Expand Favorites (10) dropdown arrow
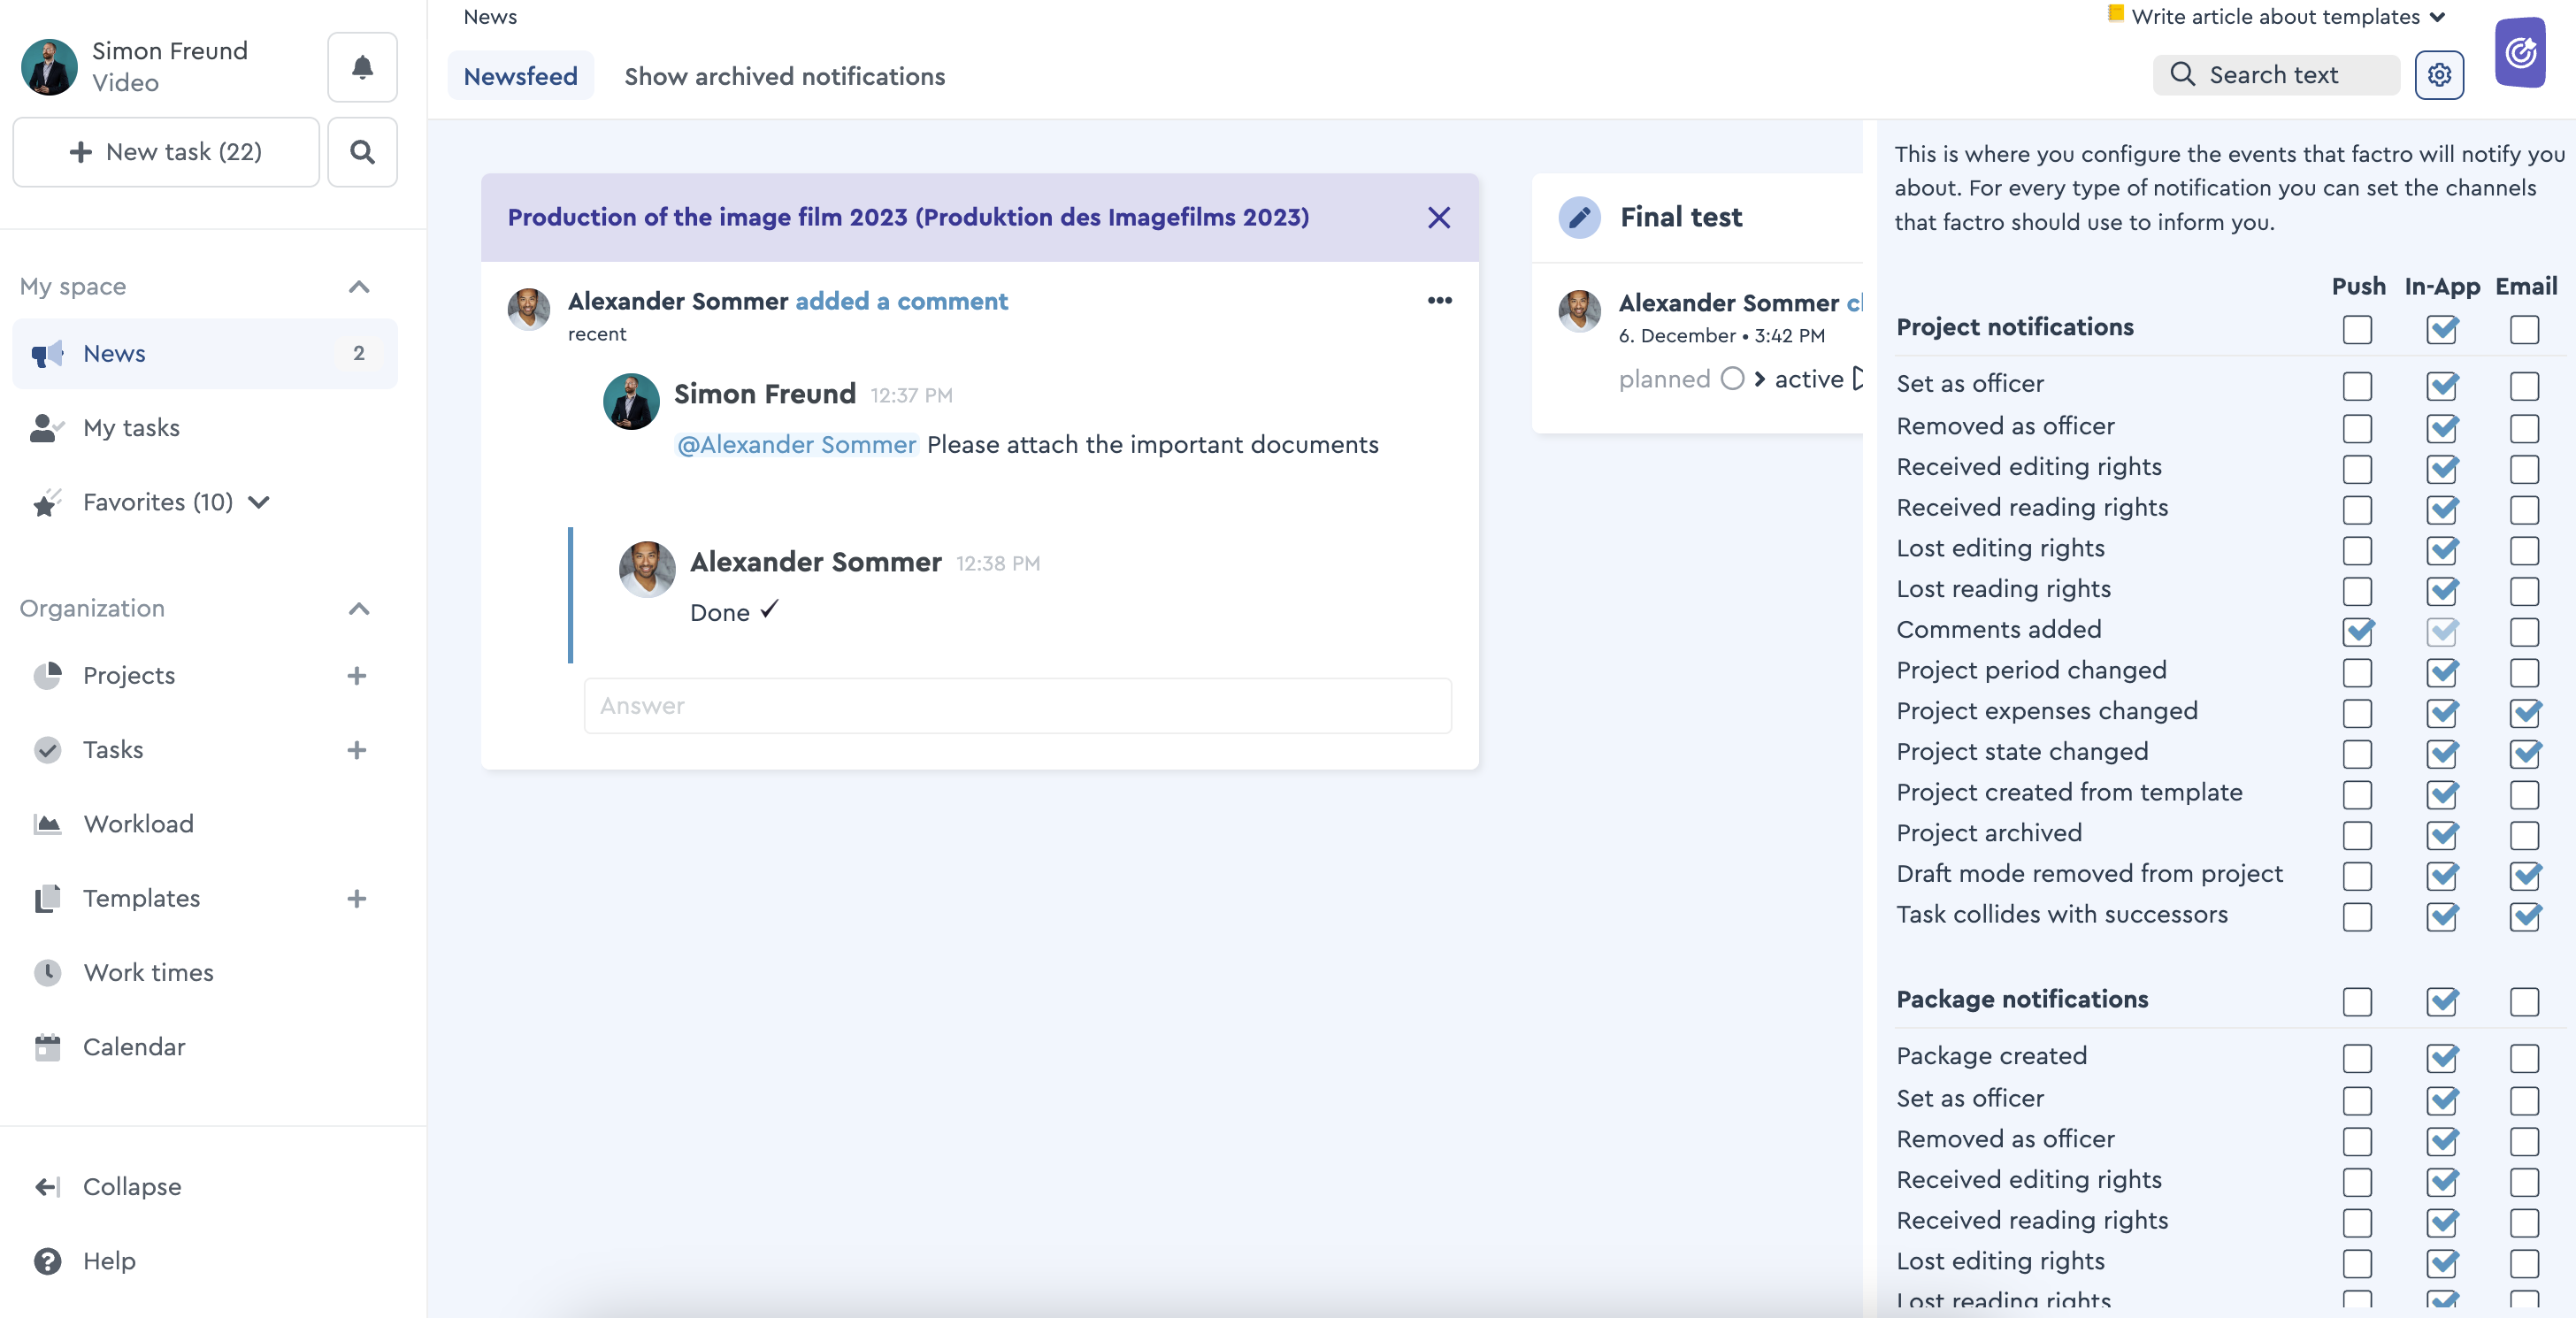Viewport: 2576px width, 1318px height. click(259, 502)
